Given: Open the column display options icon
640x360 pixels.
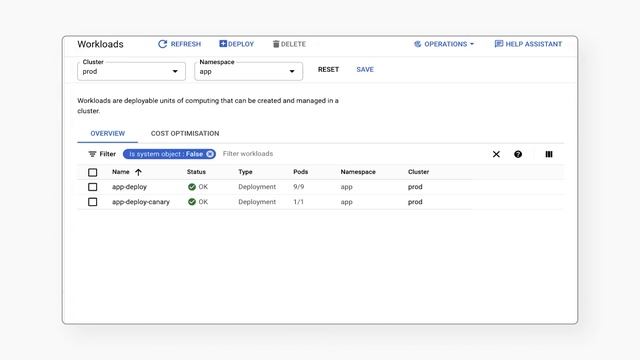Looking at the screenshot, I should pyautogui.click(x=549, y=154).
